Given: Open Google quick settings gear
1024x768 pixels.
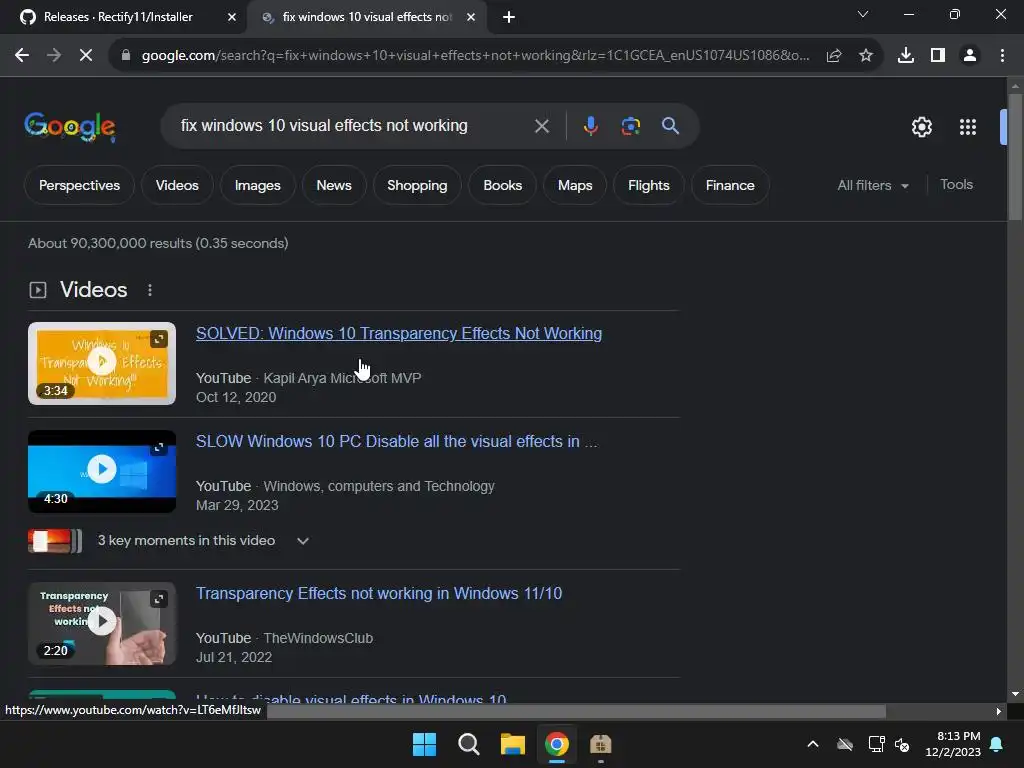Looking at the screenshot, I should [921, 127].
